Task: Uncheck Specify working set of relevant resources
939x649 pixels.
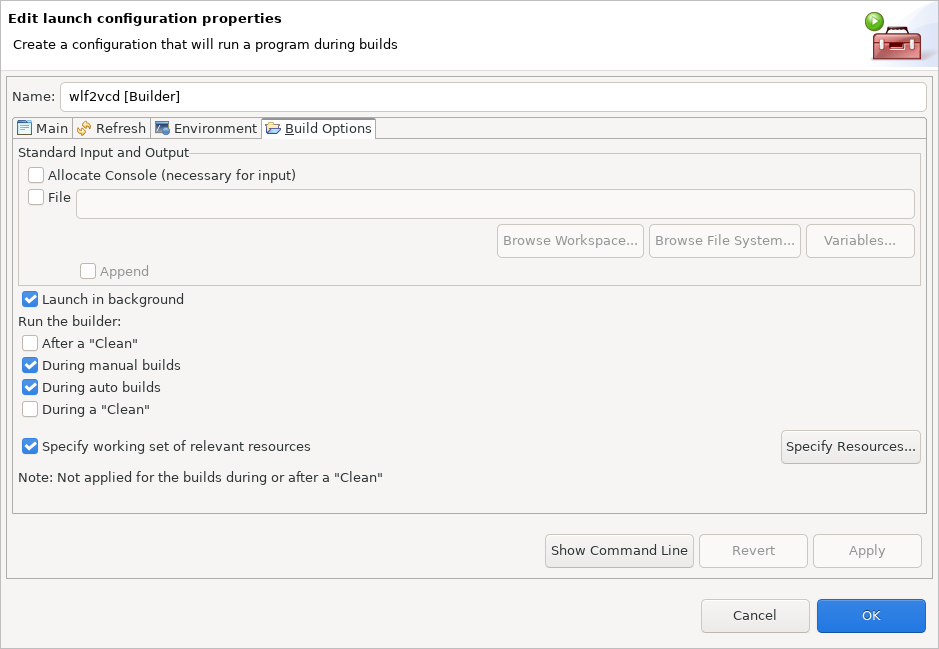Action: coord(30,446)
